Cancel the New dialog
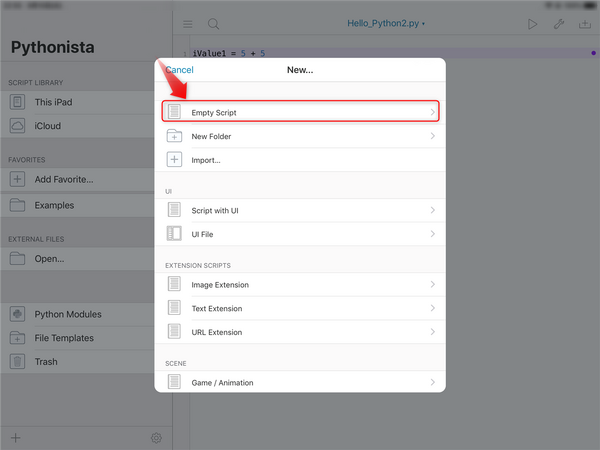This screenshot has height=450, width=600. point(179,70)
